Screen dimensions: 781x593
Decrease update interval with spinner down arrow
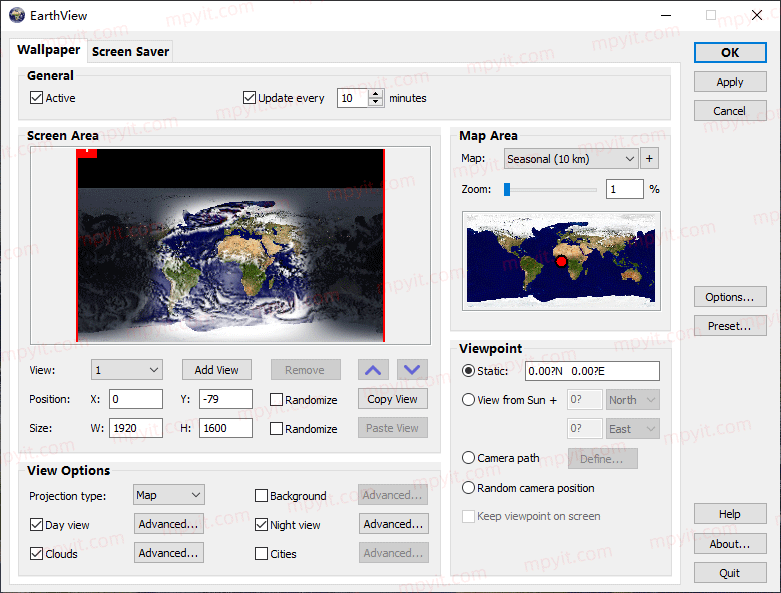click(376, 102)
